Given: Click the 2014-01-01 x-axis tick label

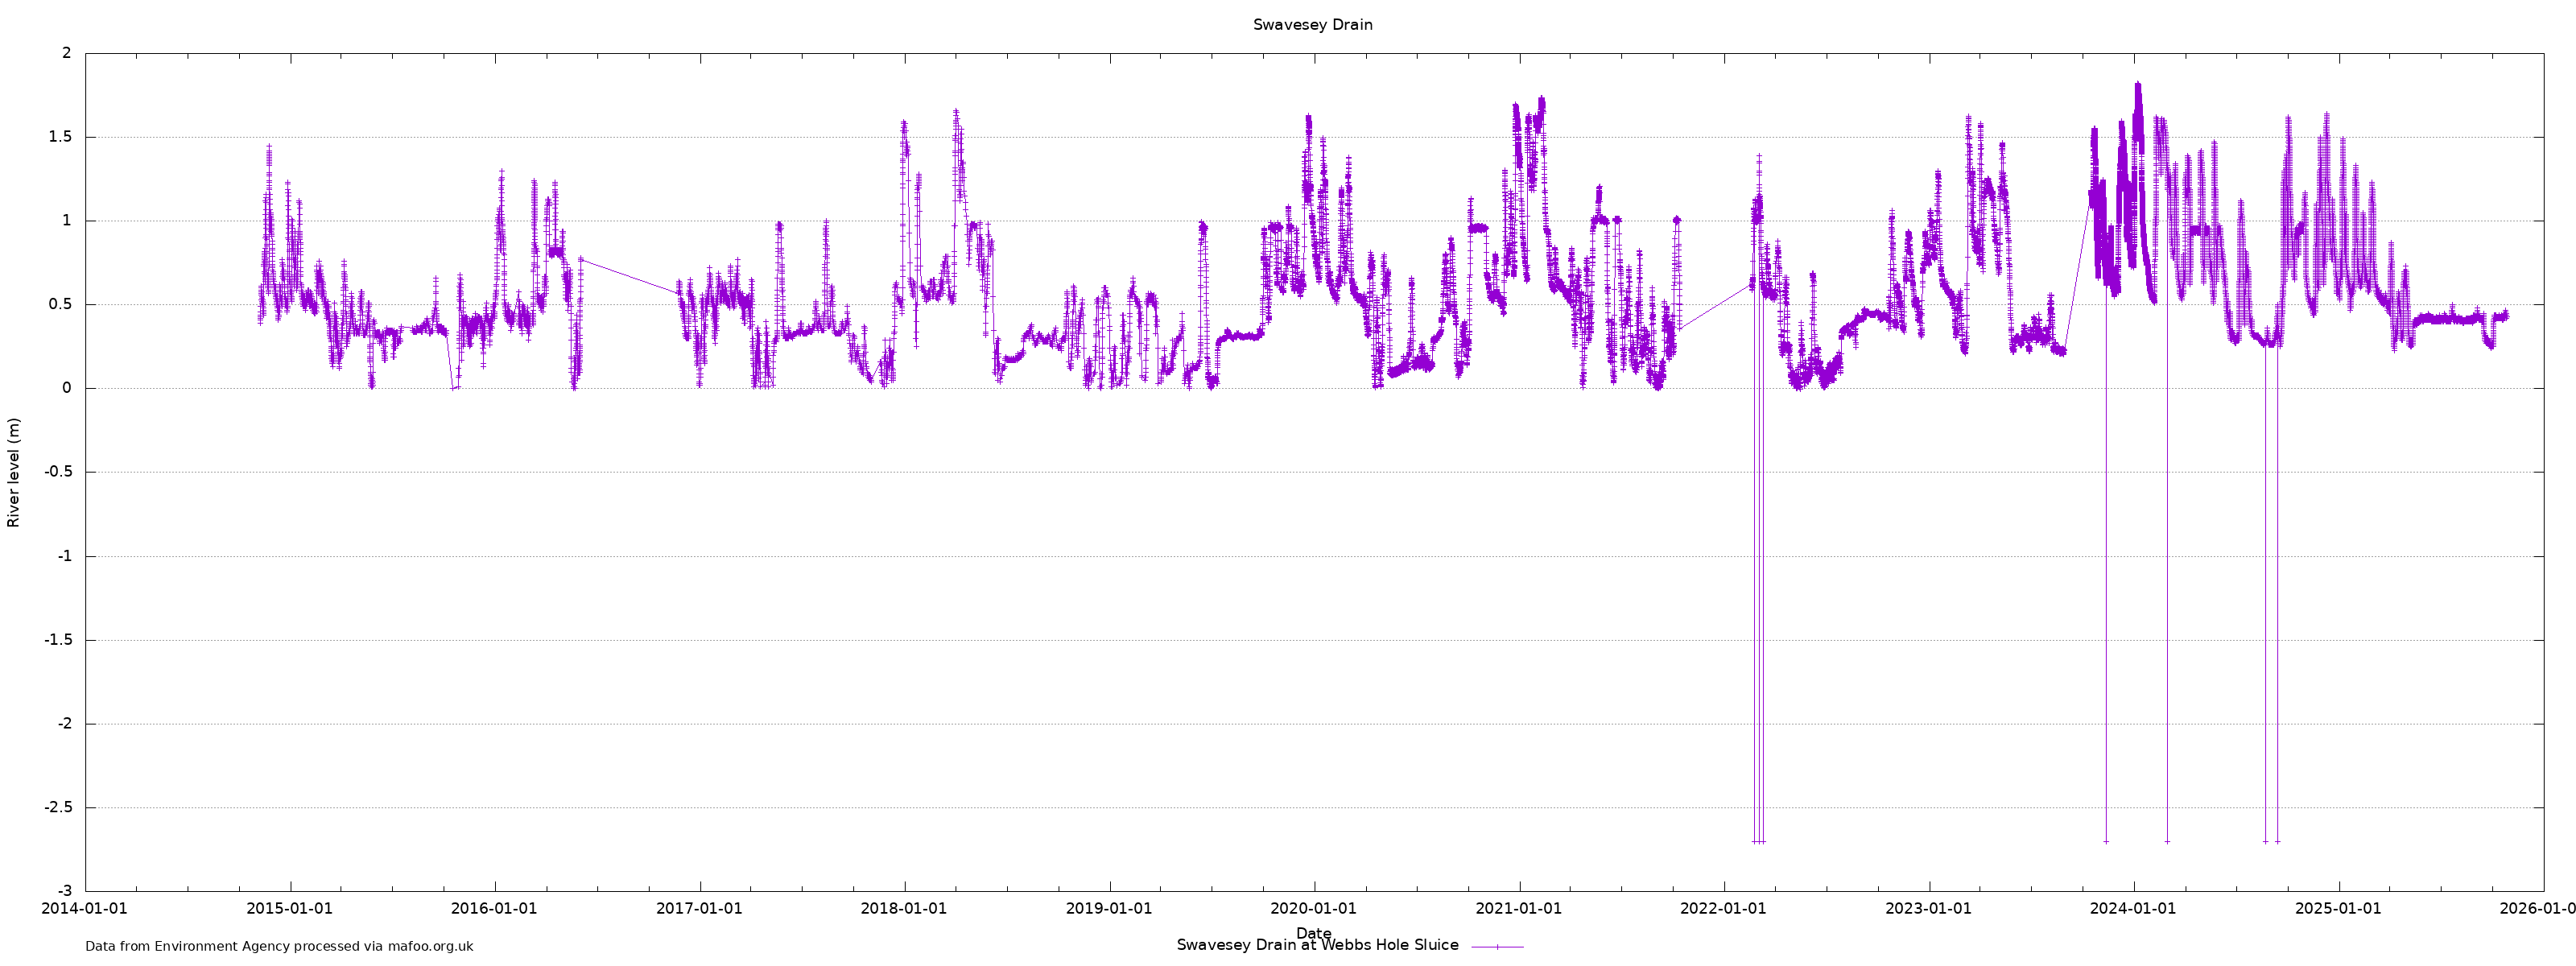Looking at the screenshot, I should pyautogui.click(x=84, y=909).
